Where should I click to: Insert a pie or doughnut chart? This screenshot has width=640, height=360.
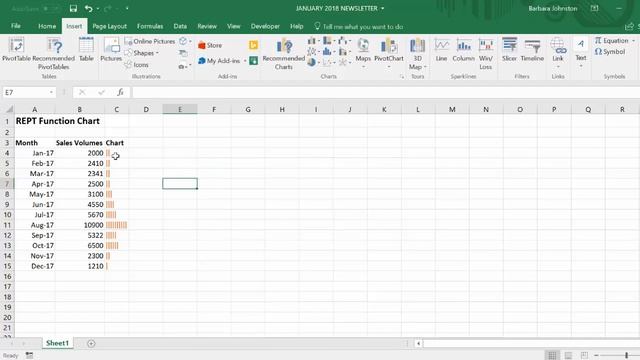point(313,62)
